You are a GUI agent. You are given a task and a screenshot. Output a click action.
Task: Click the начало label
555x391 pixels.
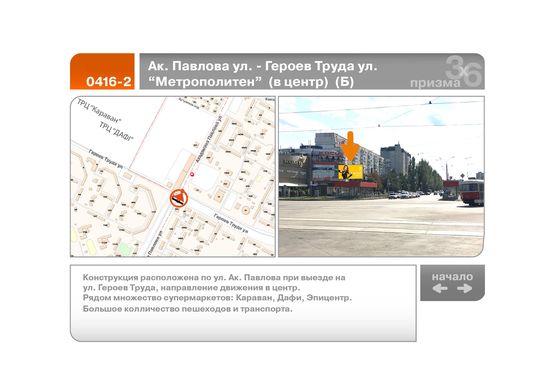[452, 276]
